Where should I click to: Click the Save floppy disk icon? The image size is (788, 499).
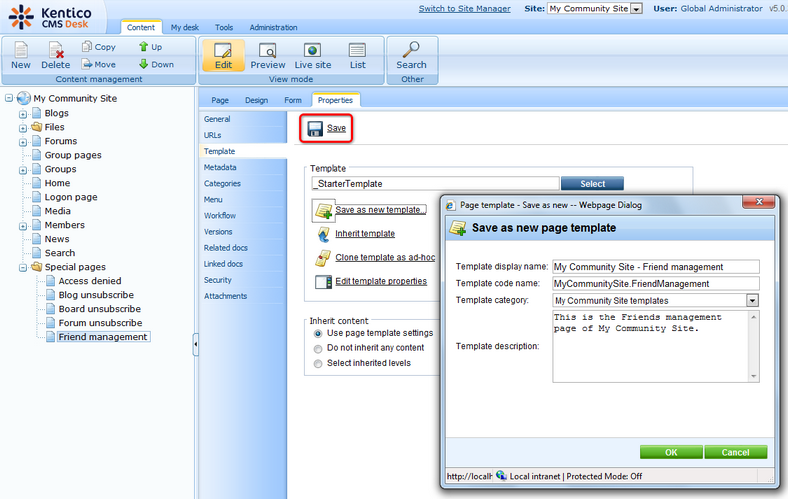[x=315, y=129]
